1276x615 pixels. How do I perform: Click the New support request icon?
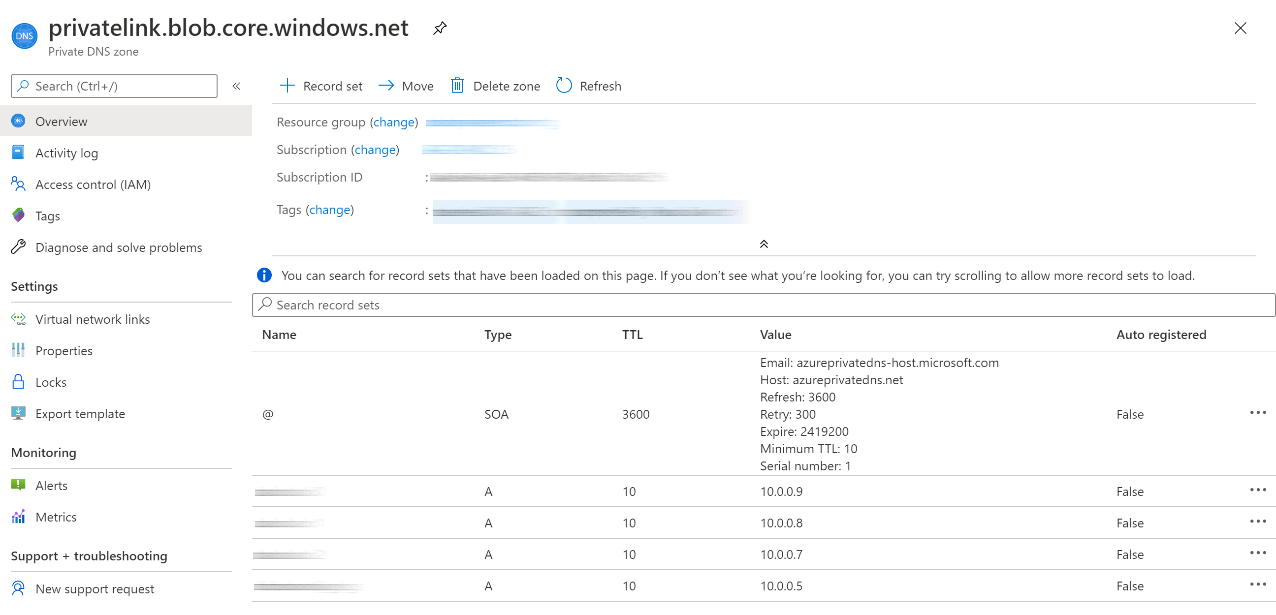[x=18, y=588]
